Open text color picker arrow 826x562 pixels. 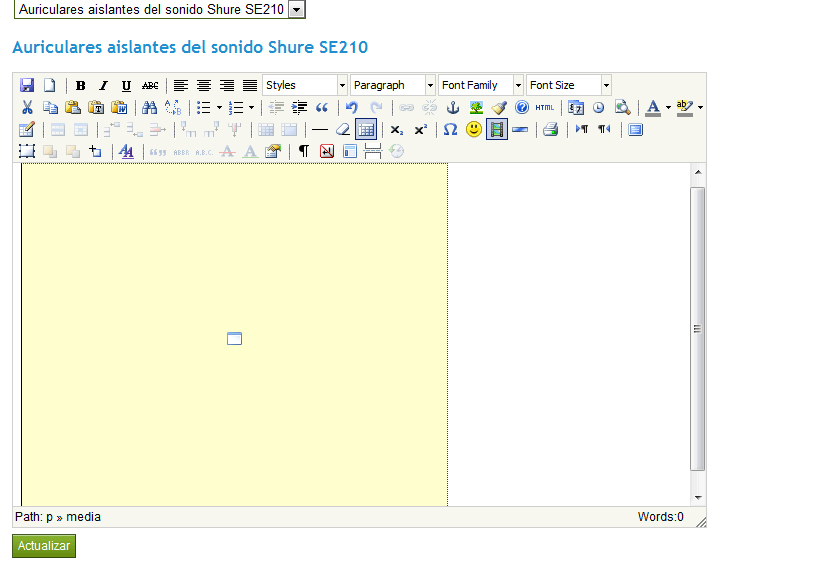pyautogui.click(x=668, y=107)
